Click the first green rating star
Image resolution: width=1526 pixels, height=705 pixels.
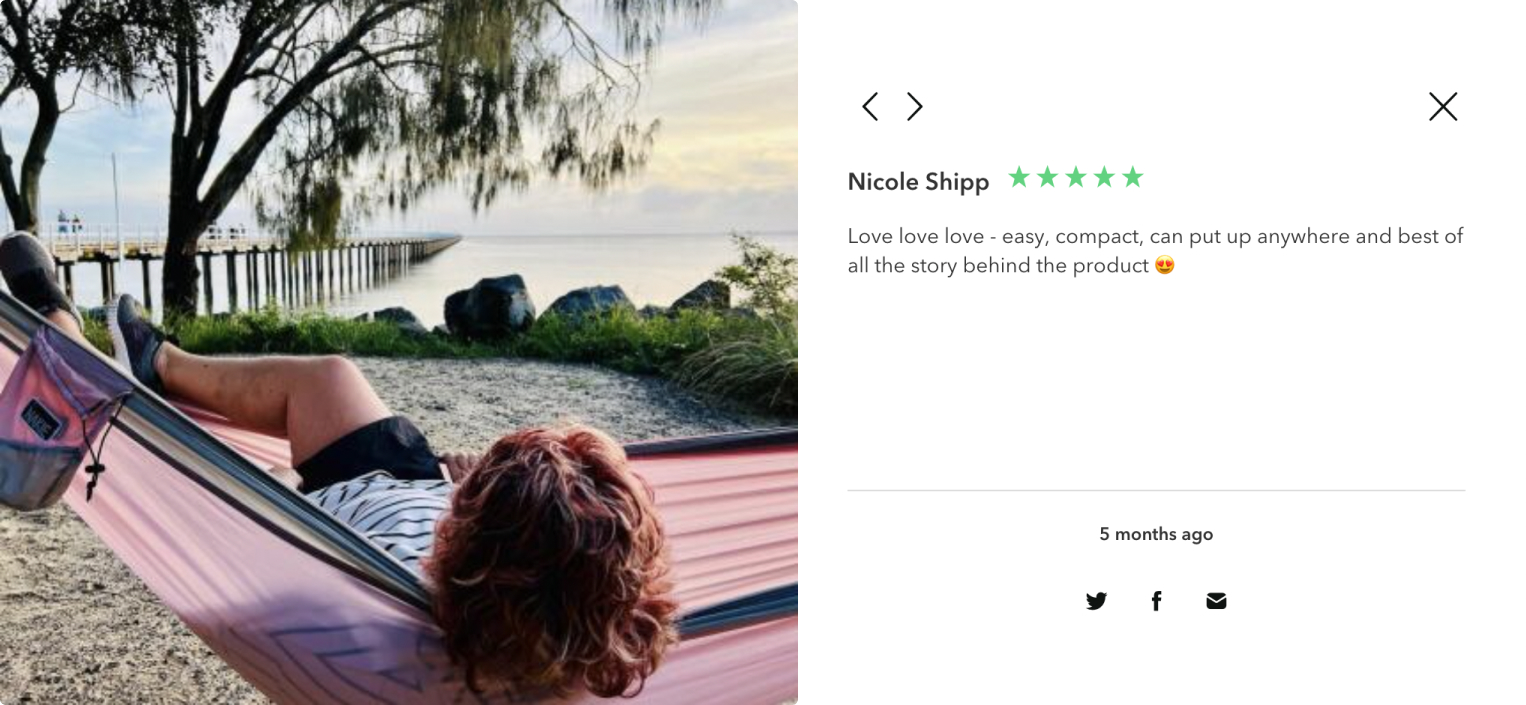[x=1019, y=178]
